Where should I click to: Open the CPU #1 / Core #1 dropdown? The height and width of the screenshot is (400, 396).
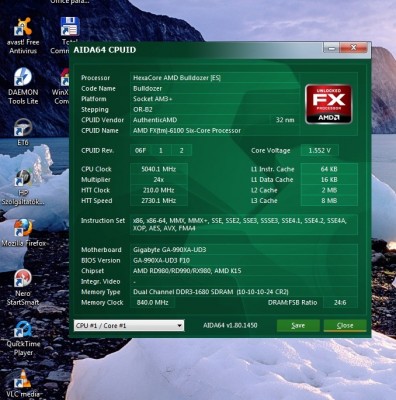pos(129,326)
